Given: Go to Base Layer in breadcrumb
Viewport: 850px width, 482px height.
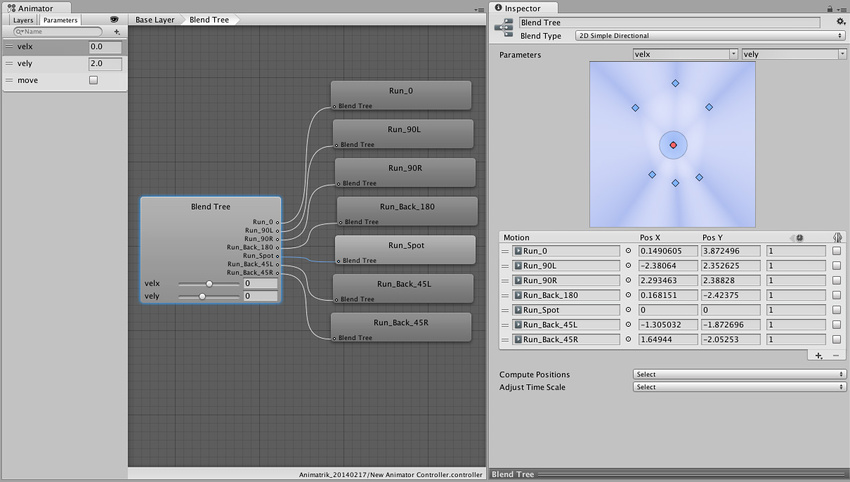Looking at the screenshot, I should [155, 20].
